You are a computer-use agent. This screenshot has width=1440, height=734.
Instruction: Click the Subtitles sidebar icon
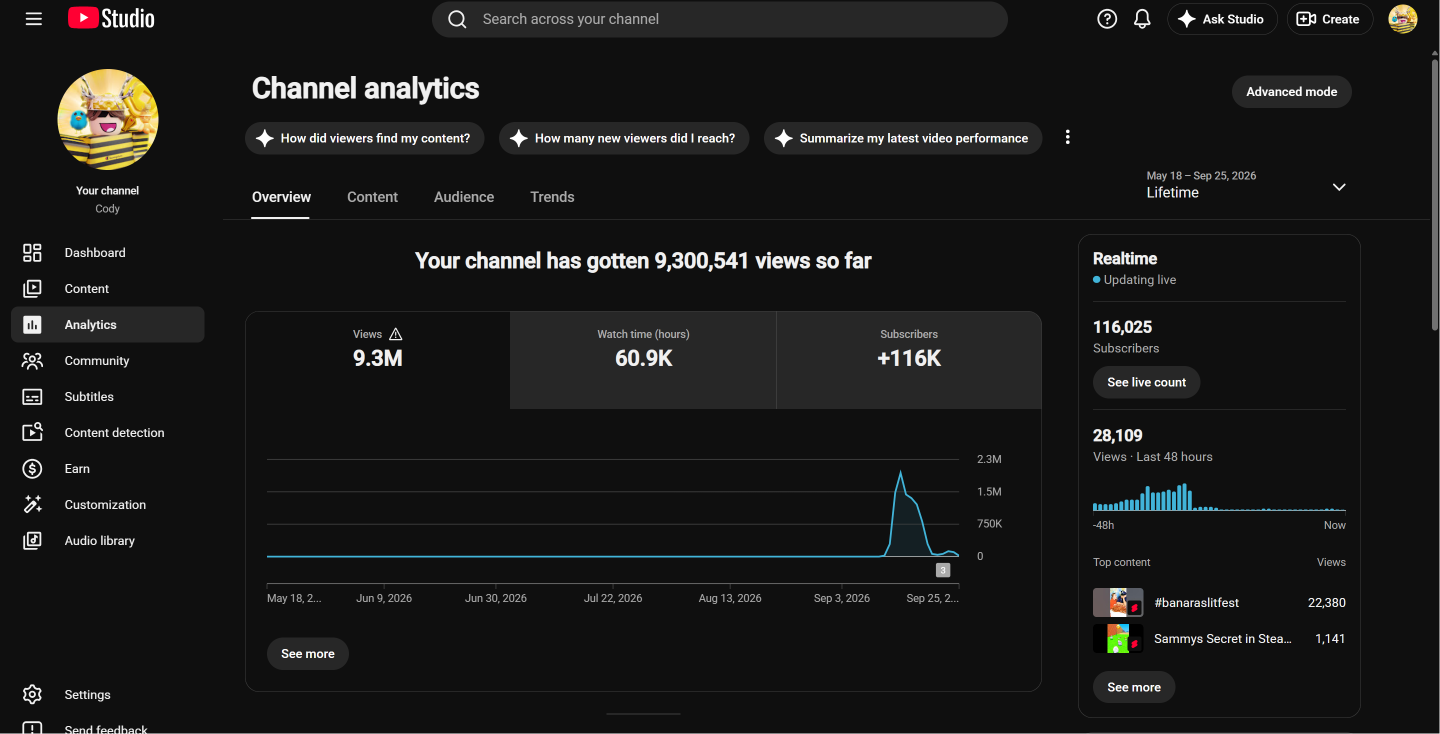pos(32,397)
